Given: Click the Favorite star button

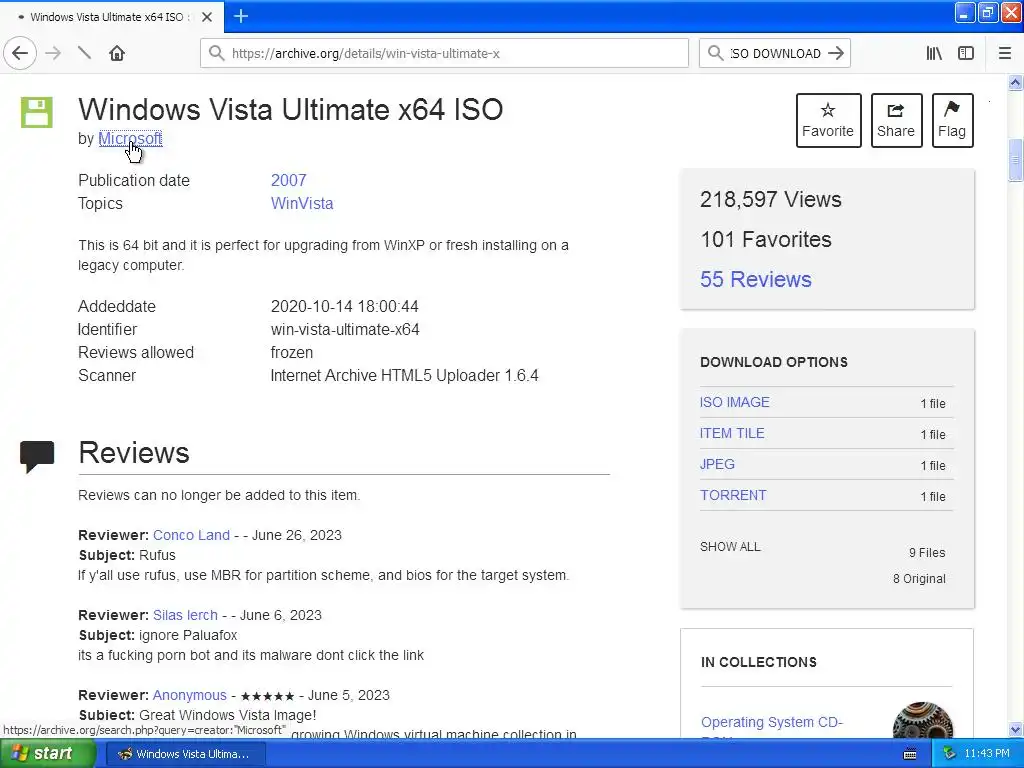Looking at the screenshot, I should click(x=828, y=120).
